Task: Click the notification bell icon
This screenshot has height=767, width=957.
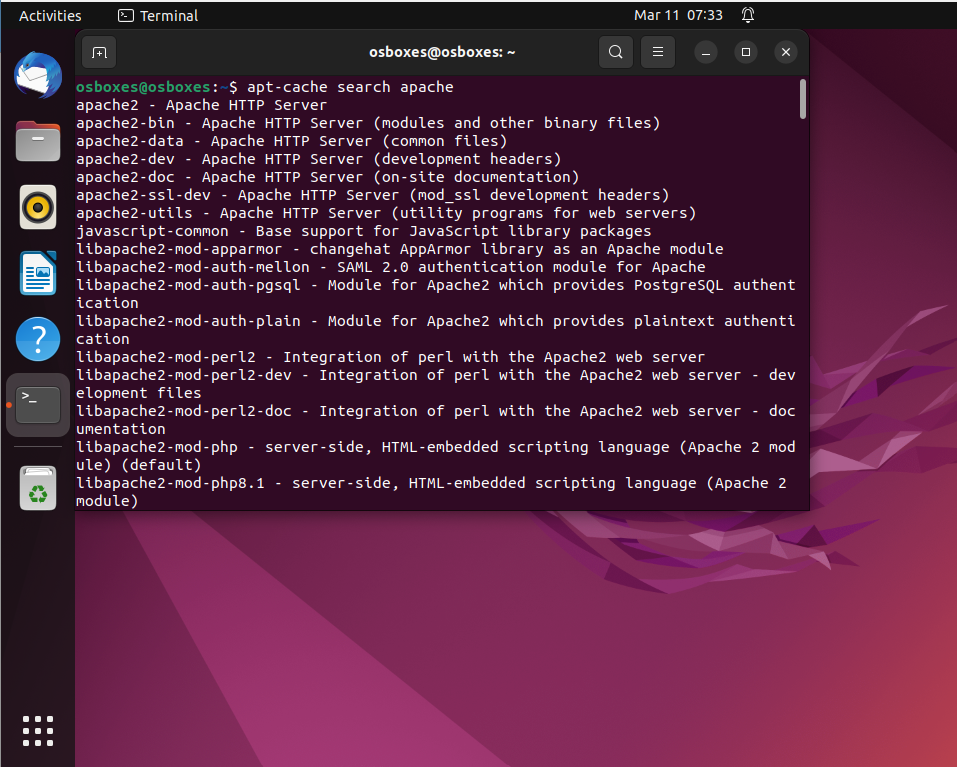Action: [x=748, y=15]
